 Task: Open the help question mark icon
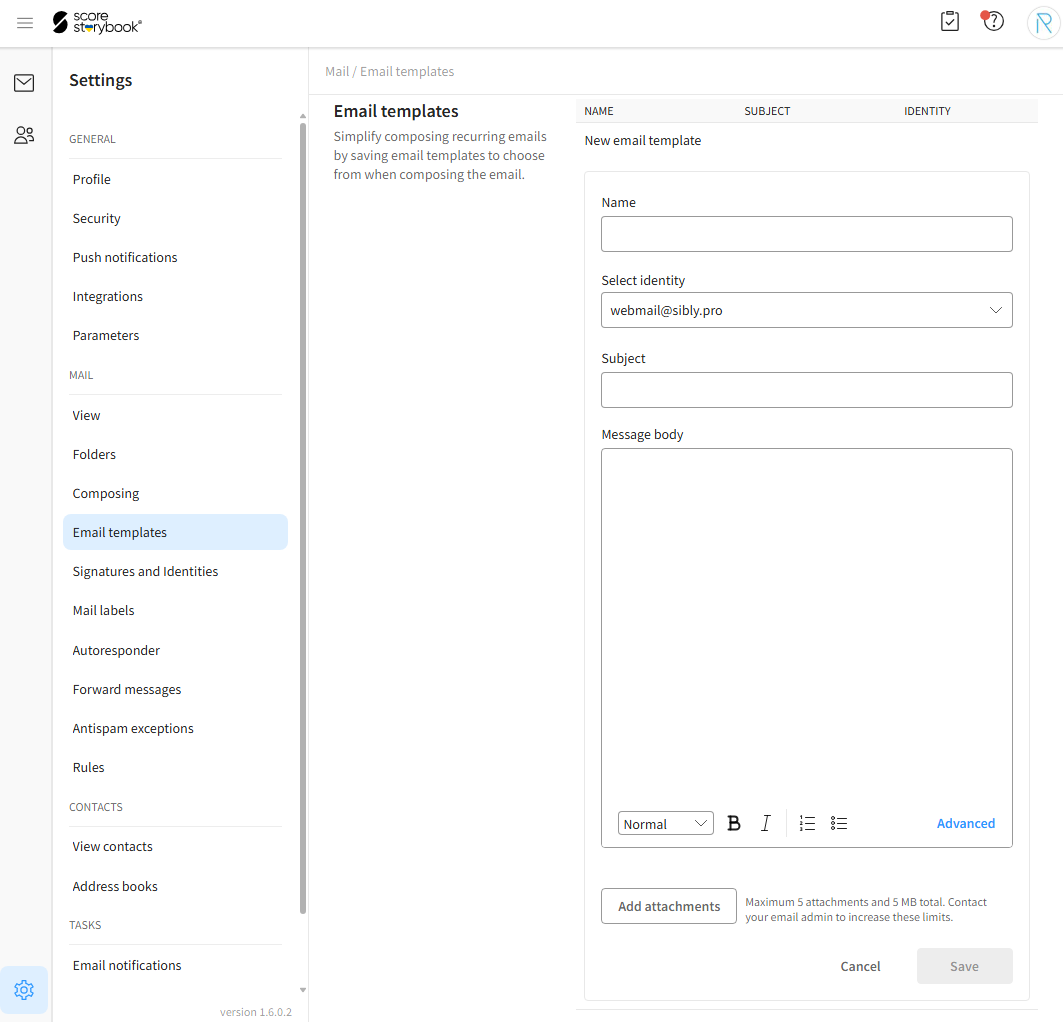[x=993, y=21]
